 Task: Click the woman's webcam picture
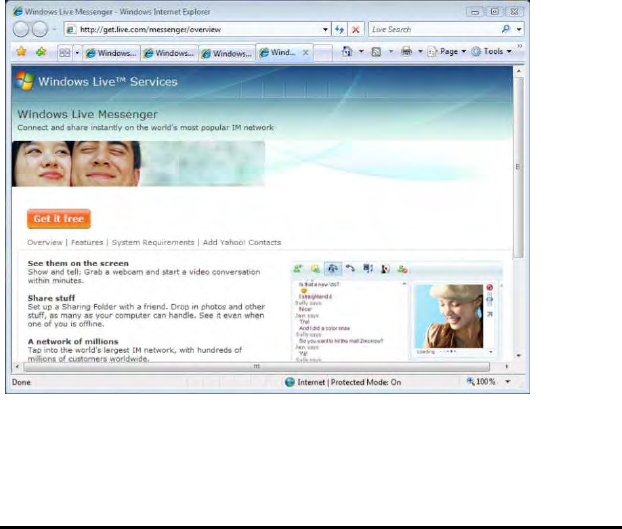pos(449,316)
